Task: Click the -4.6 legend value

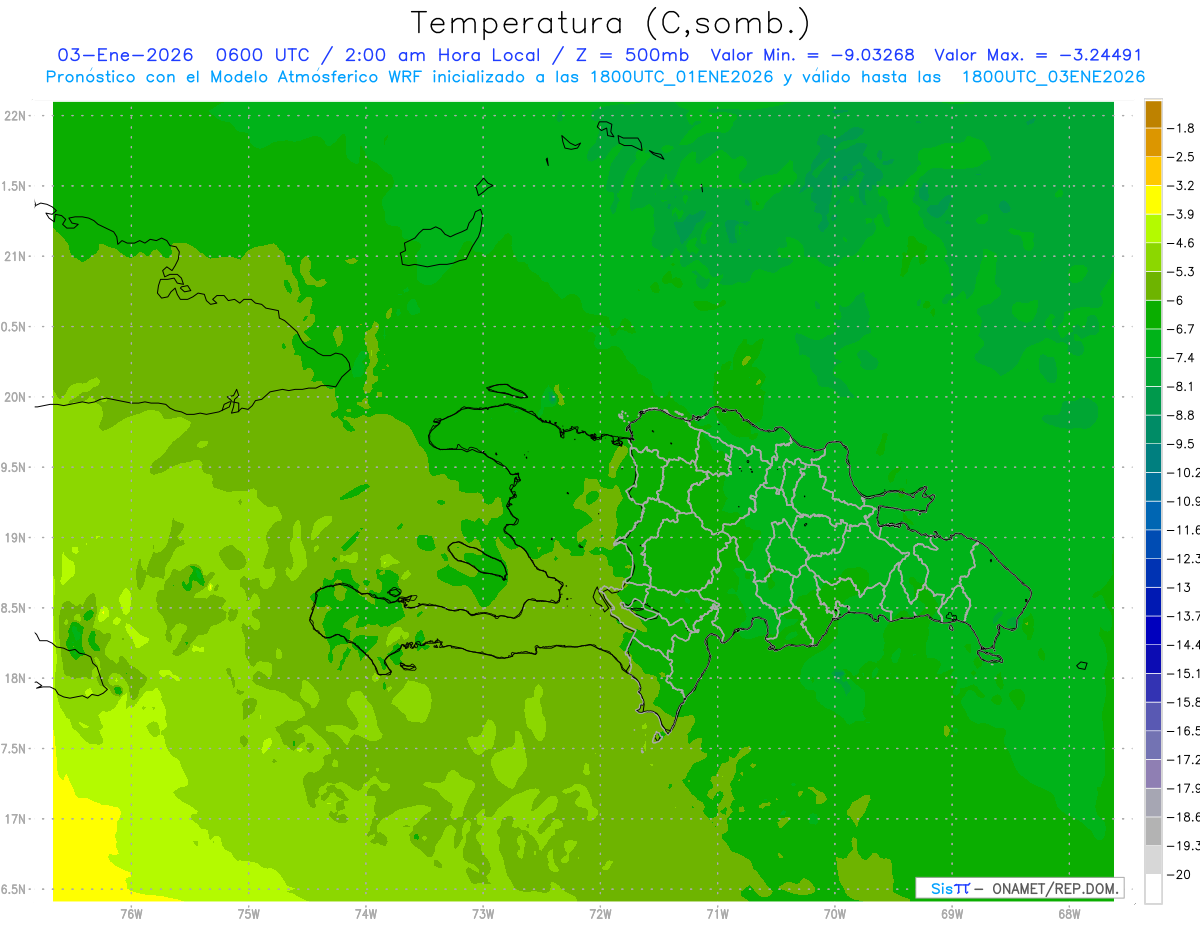Action: click(1181, 243)
